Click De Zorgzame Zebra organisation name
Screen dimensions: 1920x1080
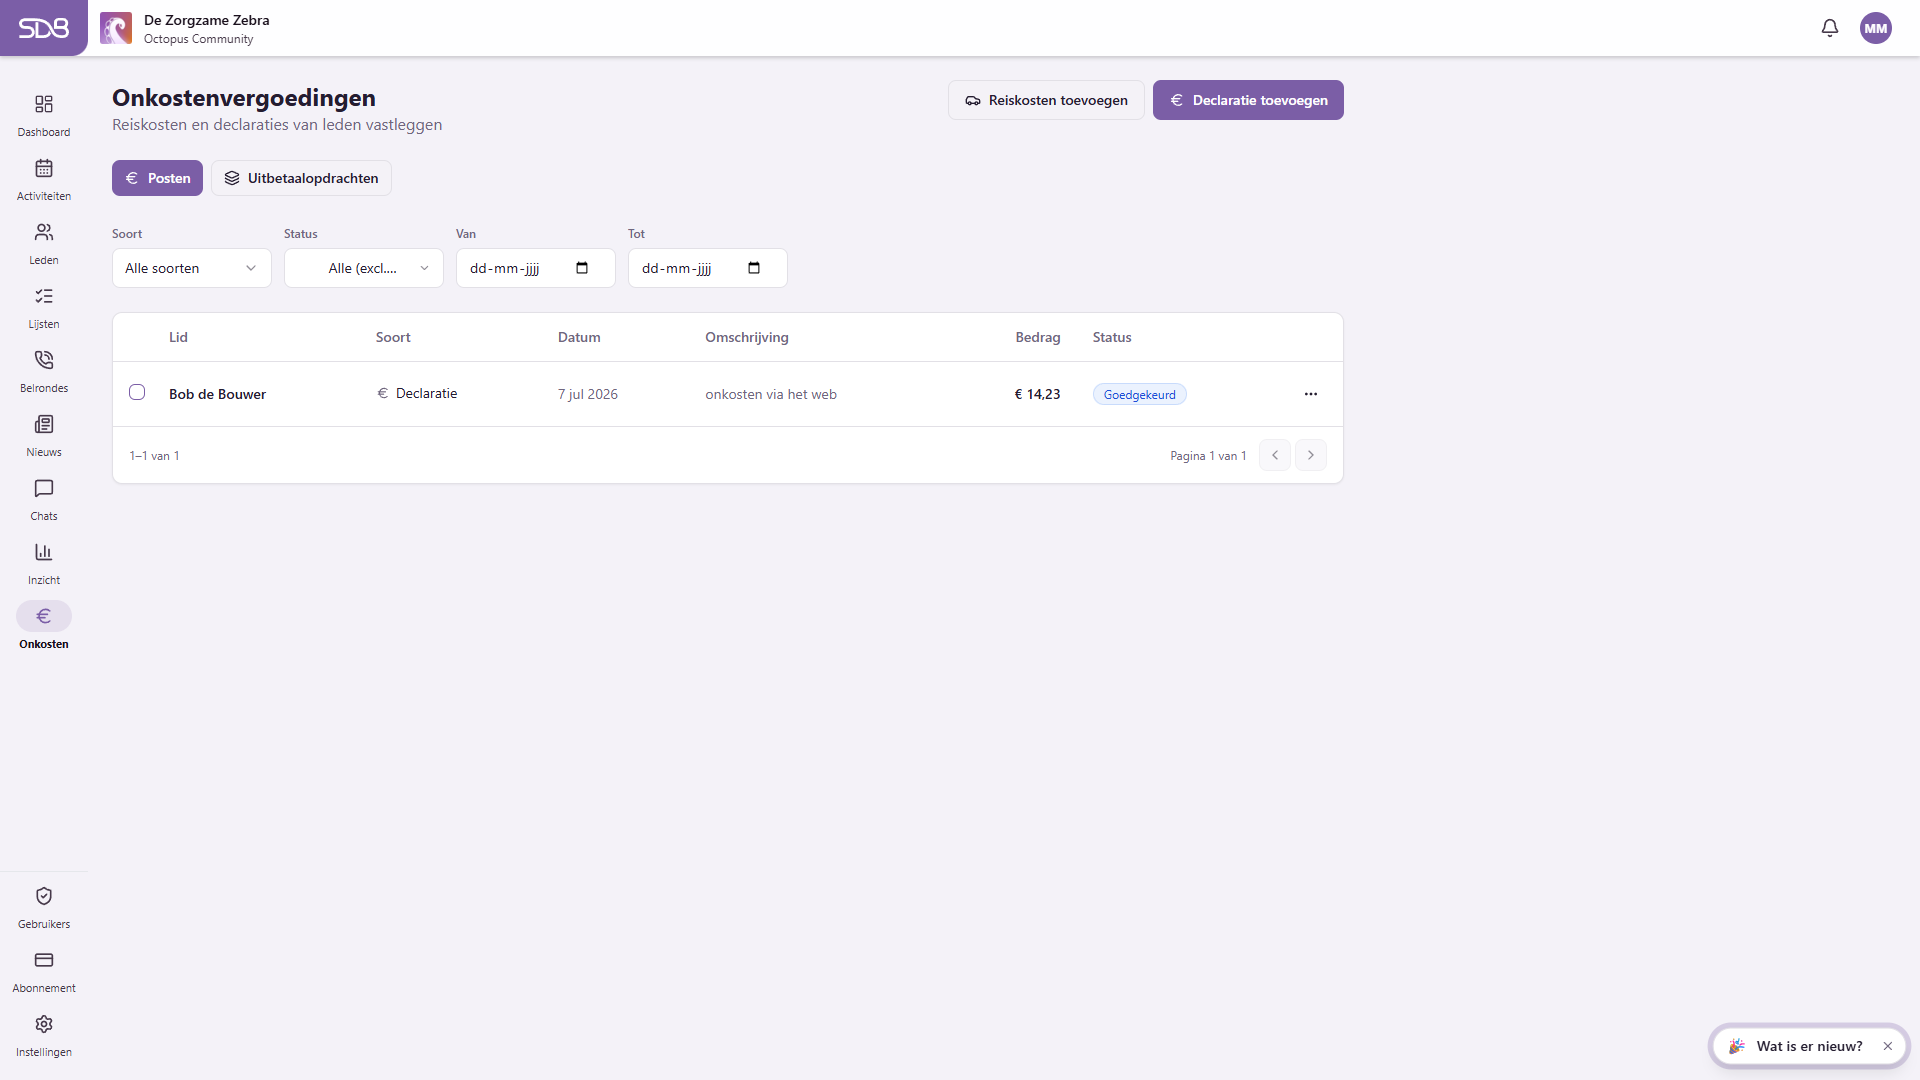(x=207, y=20)
